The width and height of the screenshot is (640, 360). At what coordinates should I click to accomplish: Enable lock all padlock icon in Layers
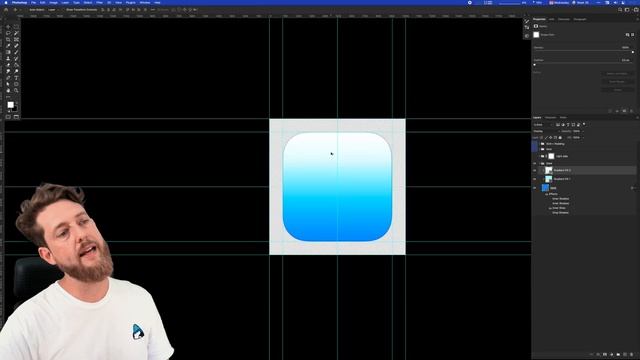pos(560,138)
